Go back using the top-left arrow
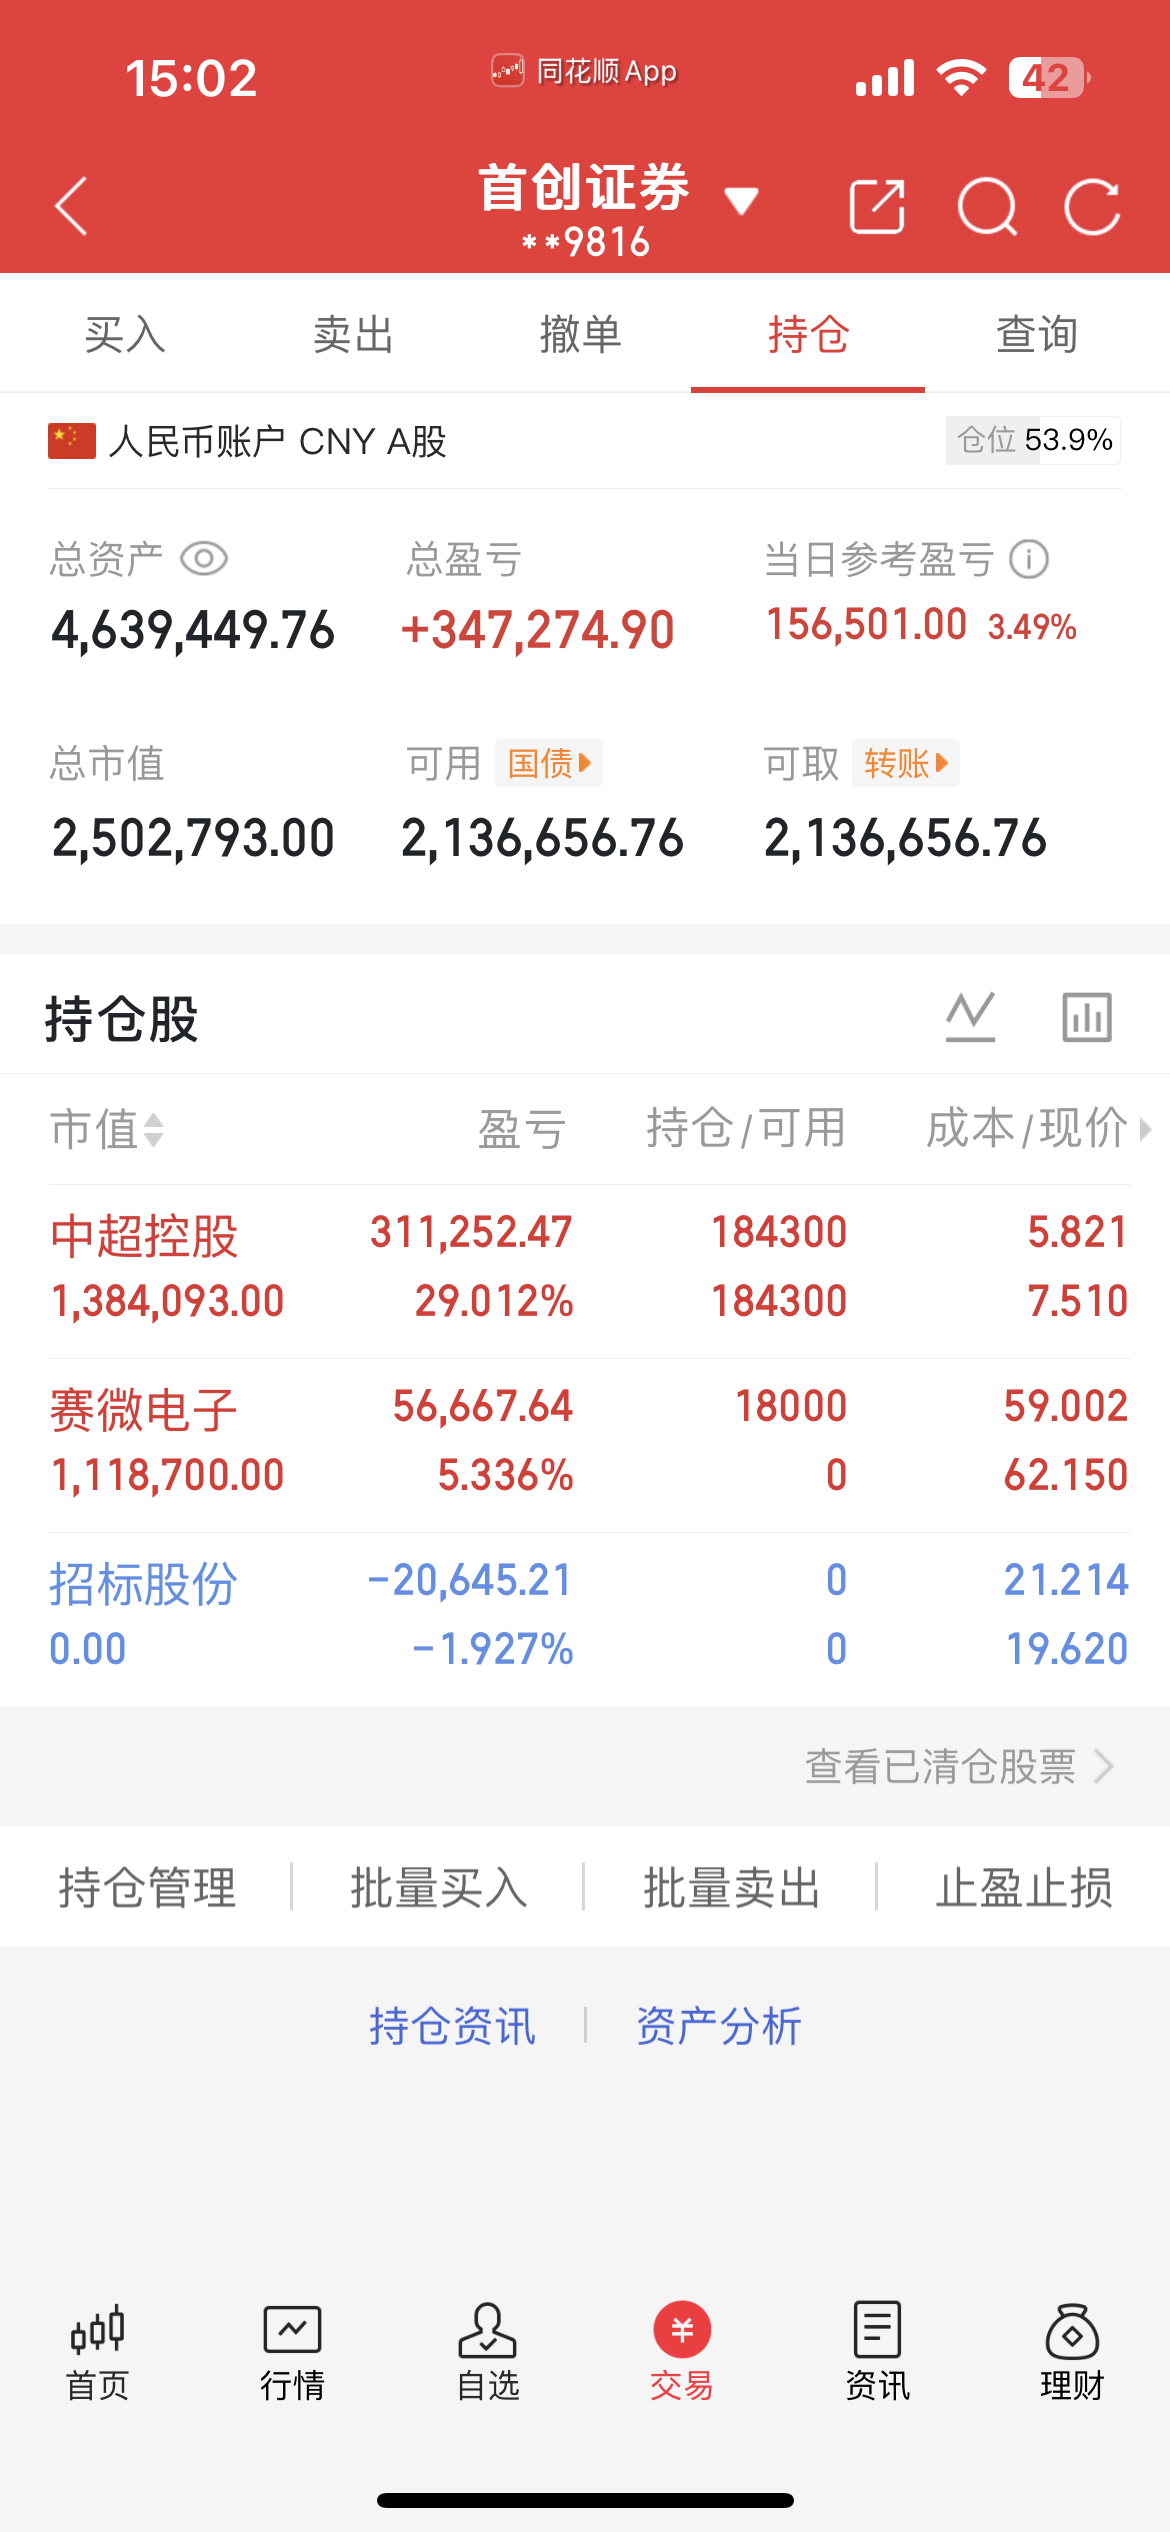The width and height of the screenshot is (1170, 2532). click(71, 206)
